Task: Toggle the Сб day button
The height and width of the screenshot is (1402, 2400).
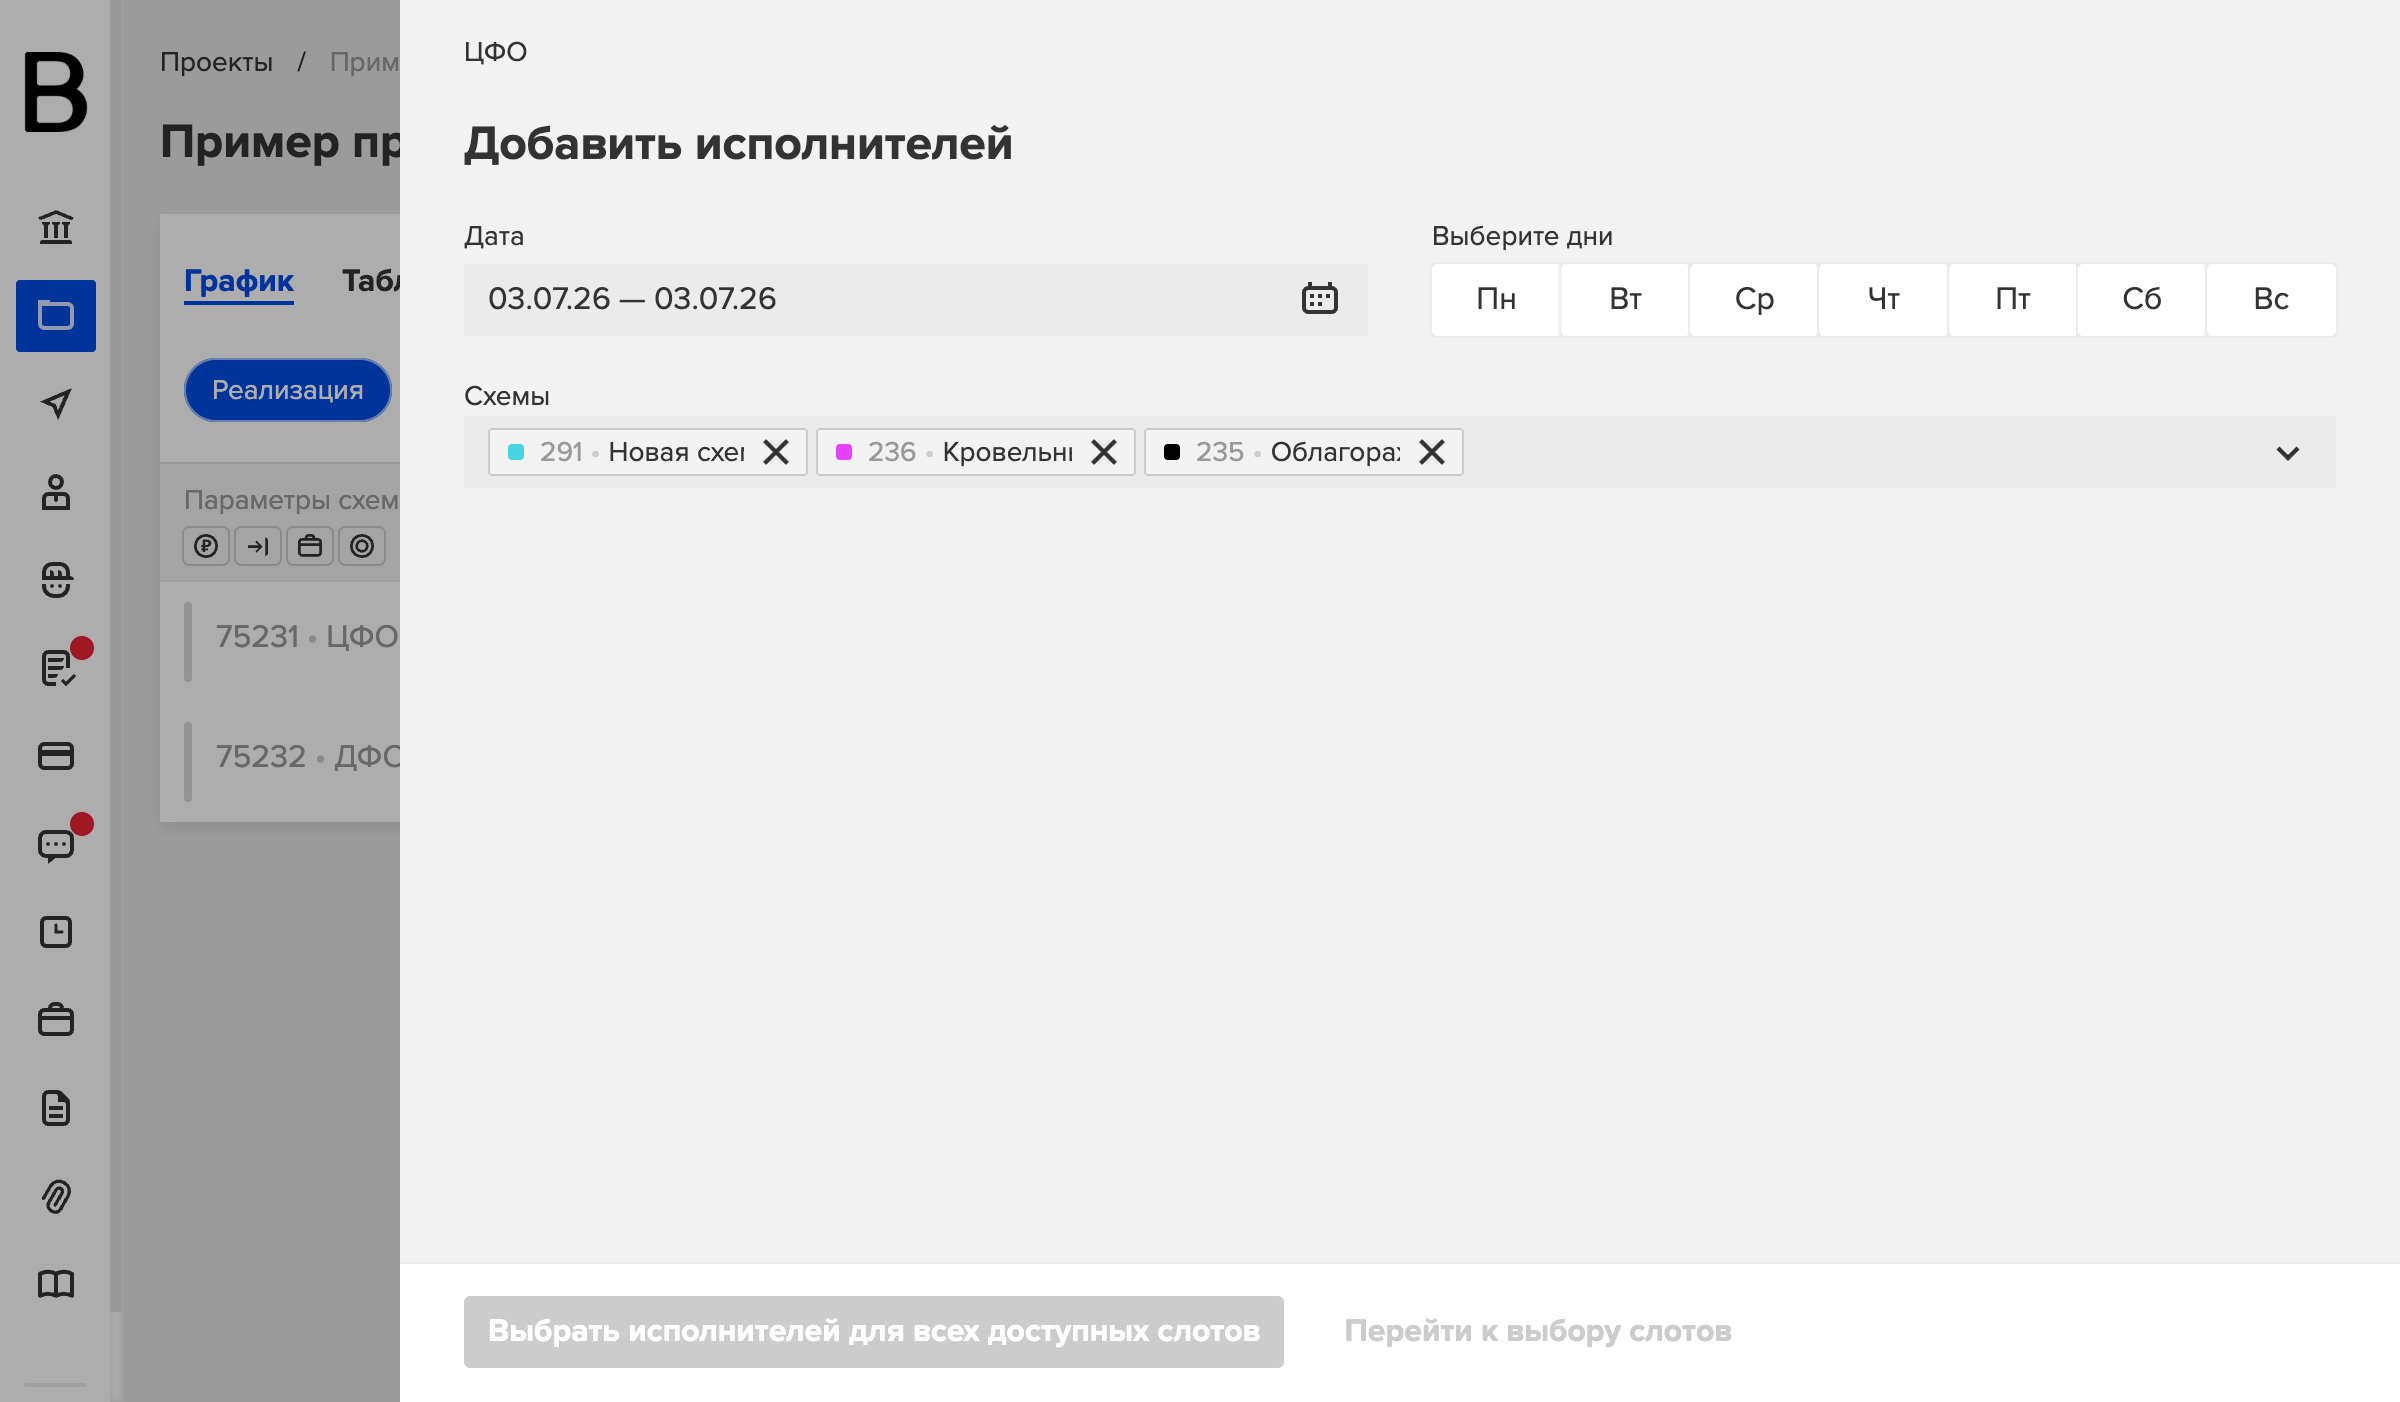Action: click(x=2142, y=300)
